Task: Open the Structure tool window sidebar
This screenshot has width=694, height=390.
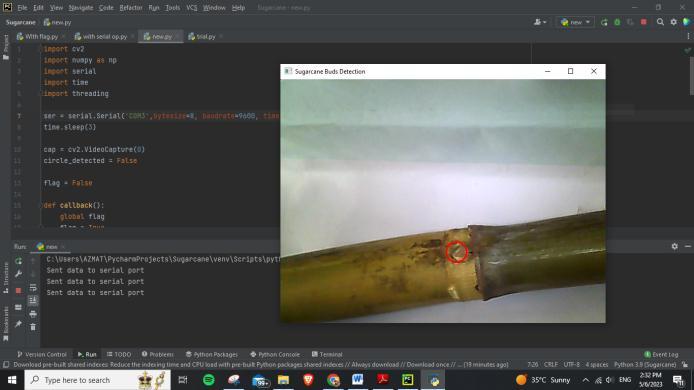Action: (6, 278)
